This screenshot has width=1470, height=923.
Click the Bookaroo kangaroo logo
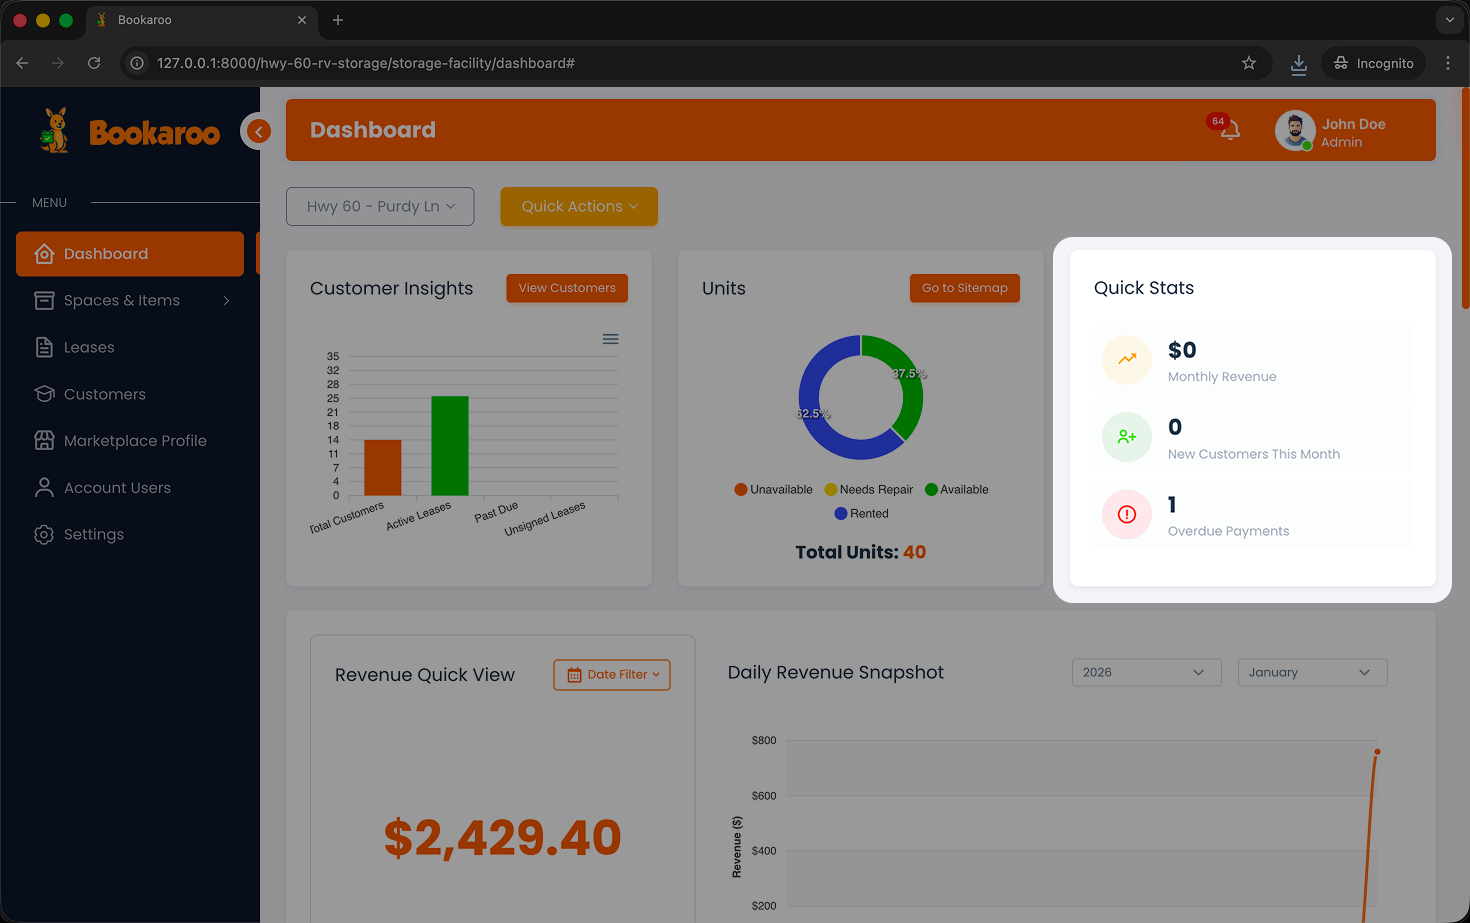(x=55, y=131)
